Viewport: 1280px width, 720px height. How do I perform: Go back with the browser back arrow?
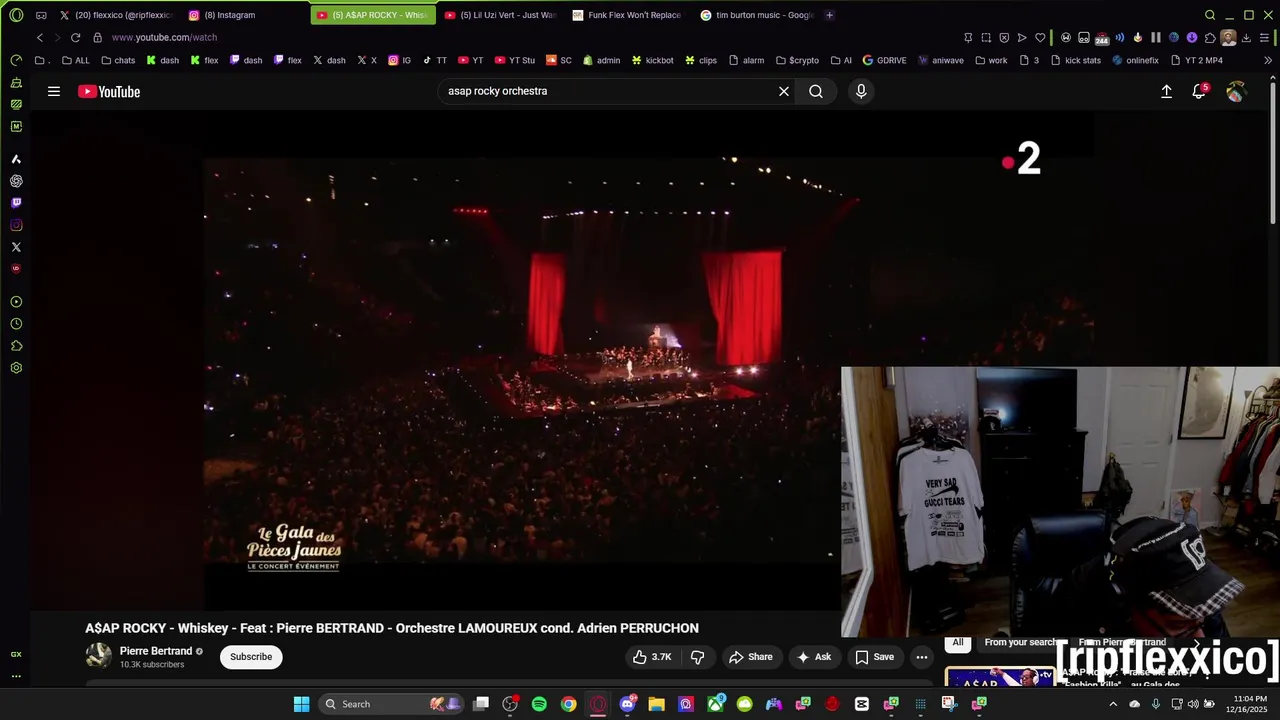[40, 37]
